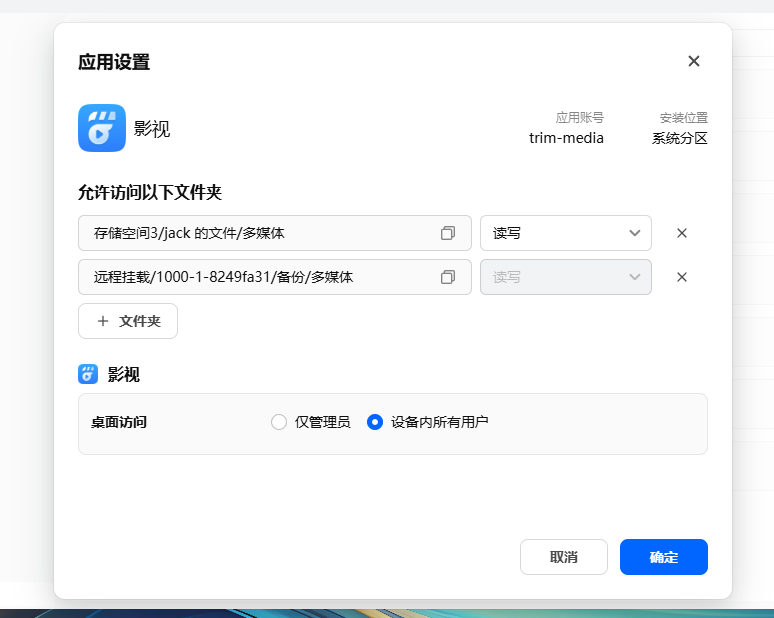Copy path of 远程挂载 多媒体 folder
This screenshot has height=618, width=774.
pos(448,277)
